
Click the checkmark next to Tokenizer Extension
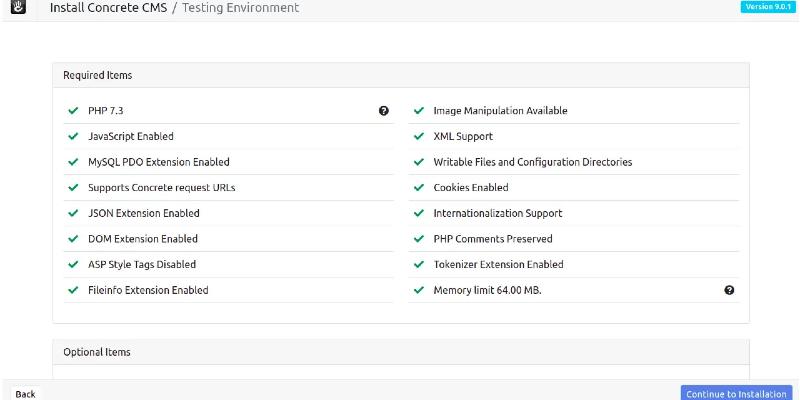click(x=418, y=265)
